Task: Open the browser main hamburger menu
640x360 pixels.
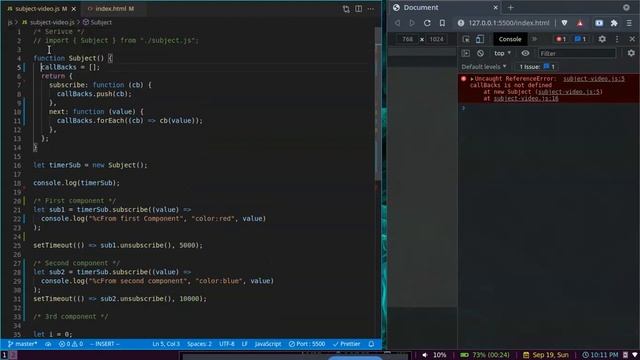Action: (629, 23)
